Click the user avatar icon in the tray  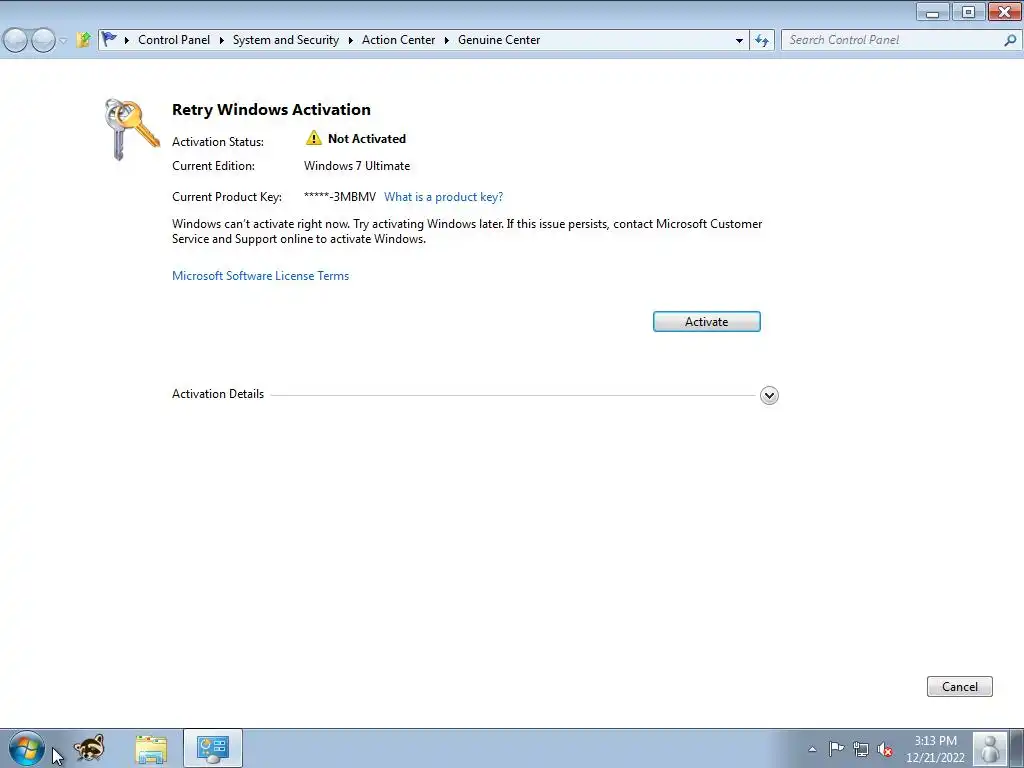tap(989, 748)
